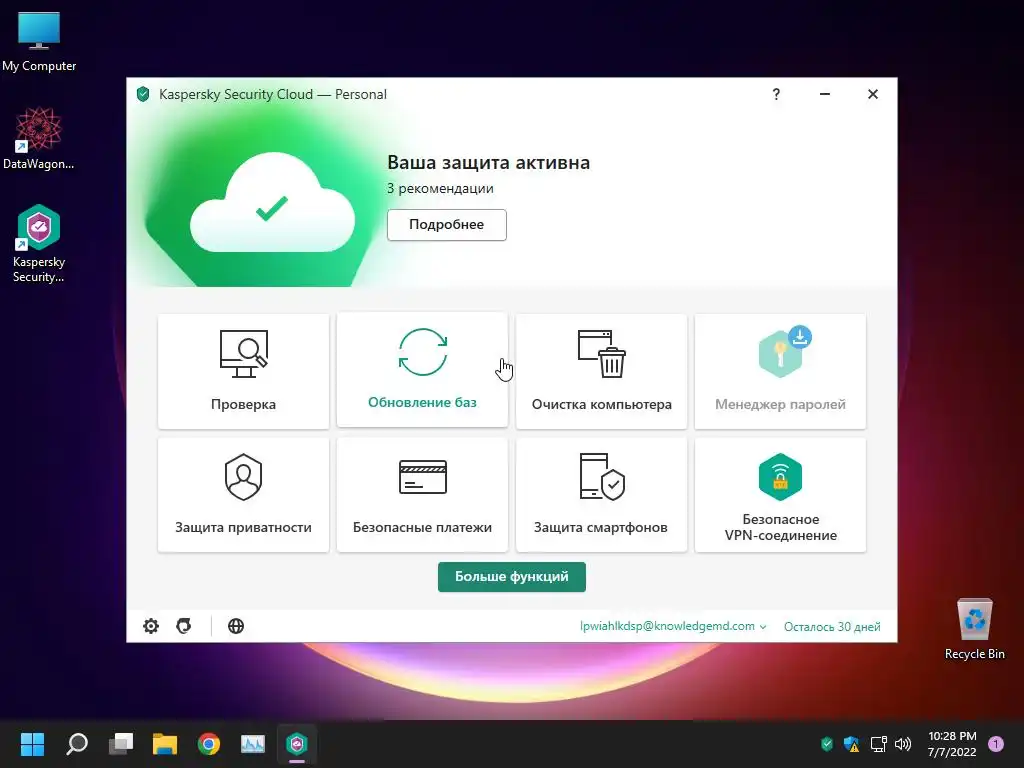Open Защита смартфонов tile
Image resolution: width=1024 pixels, height=768 pixels.
tap(601, 495)
